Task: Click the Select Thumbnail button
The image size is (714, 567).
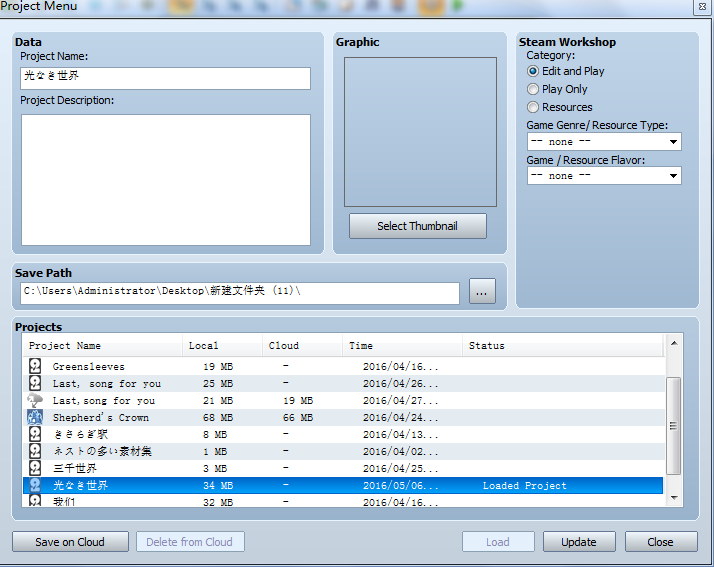Action: (x=418, y=226)
